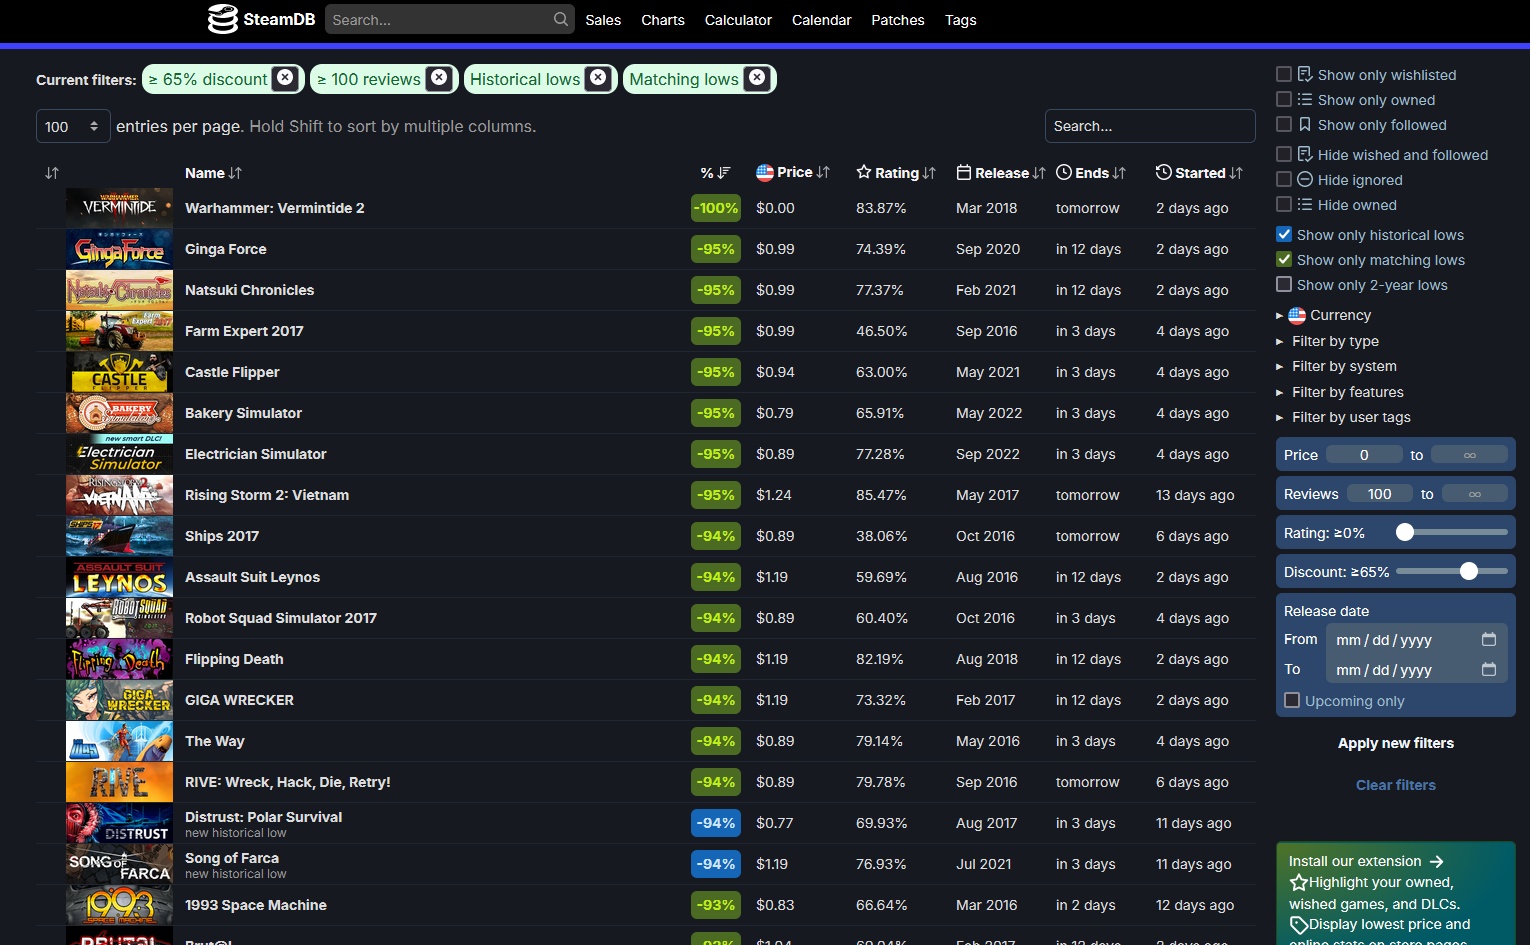
Task: Open Ginga Force game thumbnail
Action: coord(119,249)
